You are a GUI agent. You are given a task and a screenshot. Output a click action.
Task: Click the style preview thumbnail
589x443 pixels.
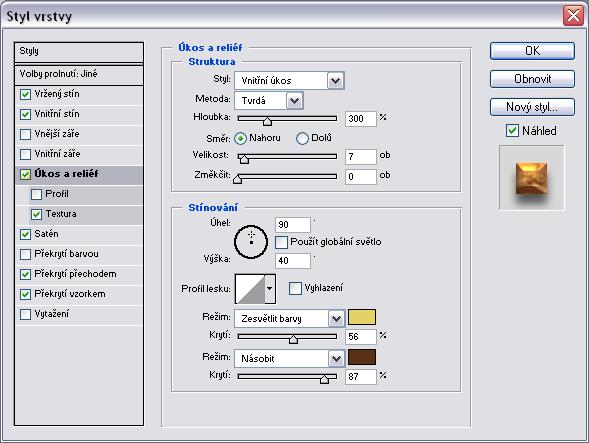[x=531, y=178]
